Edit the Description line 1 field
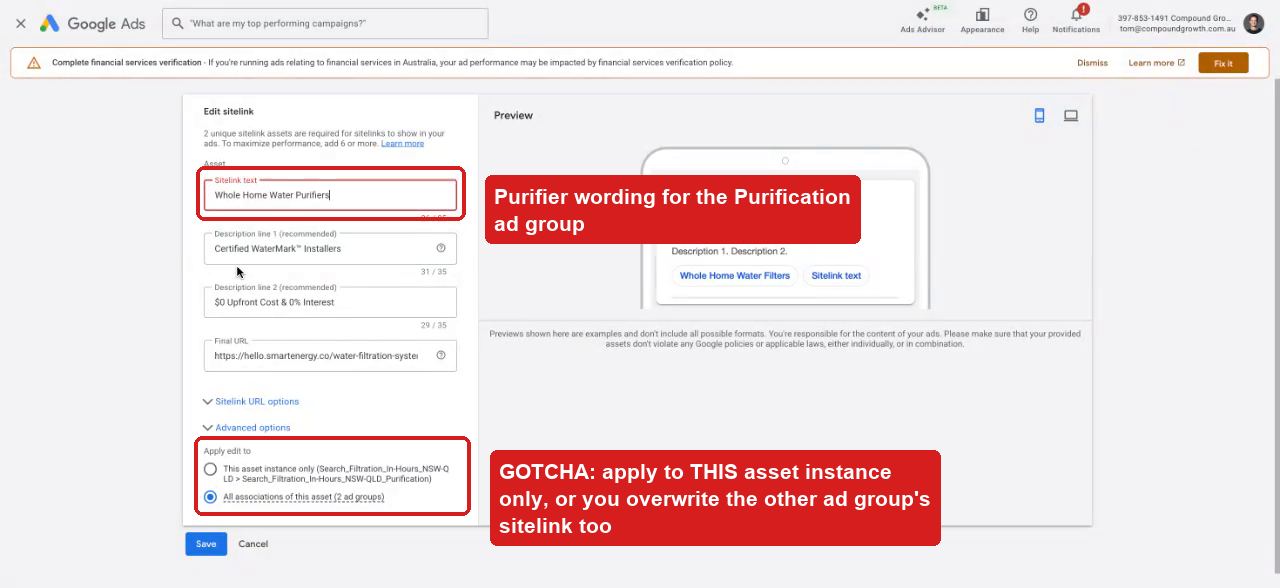 point(330,248)
